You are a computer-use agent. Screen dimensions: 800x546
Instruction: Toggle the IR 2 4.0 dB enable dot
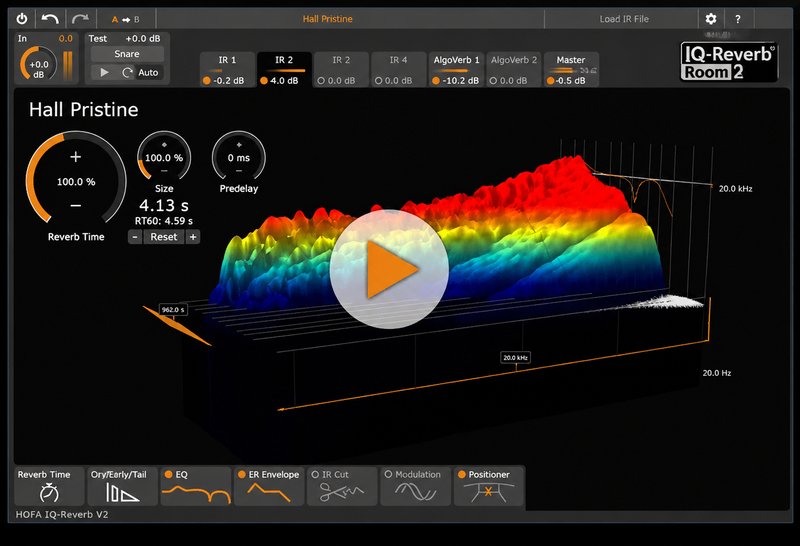pos(264,81)
